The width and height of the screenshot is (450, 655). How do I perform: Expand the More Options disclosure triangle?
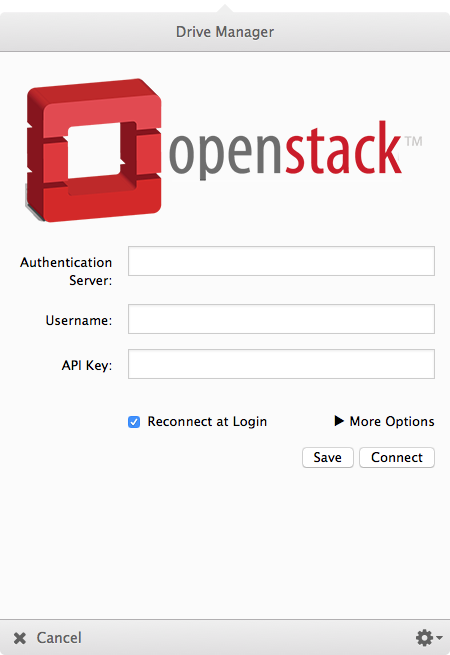[x=339, y=421]
